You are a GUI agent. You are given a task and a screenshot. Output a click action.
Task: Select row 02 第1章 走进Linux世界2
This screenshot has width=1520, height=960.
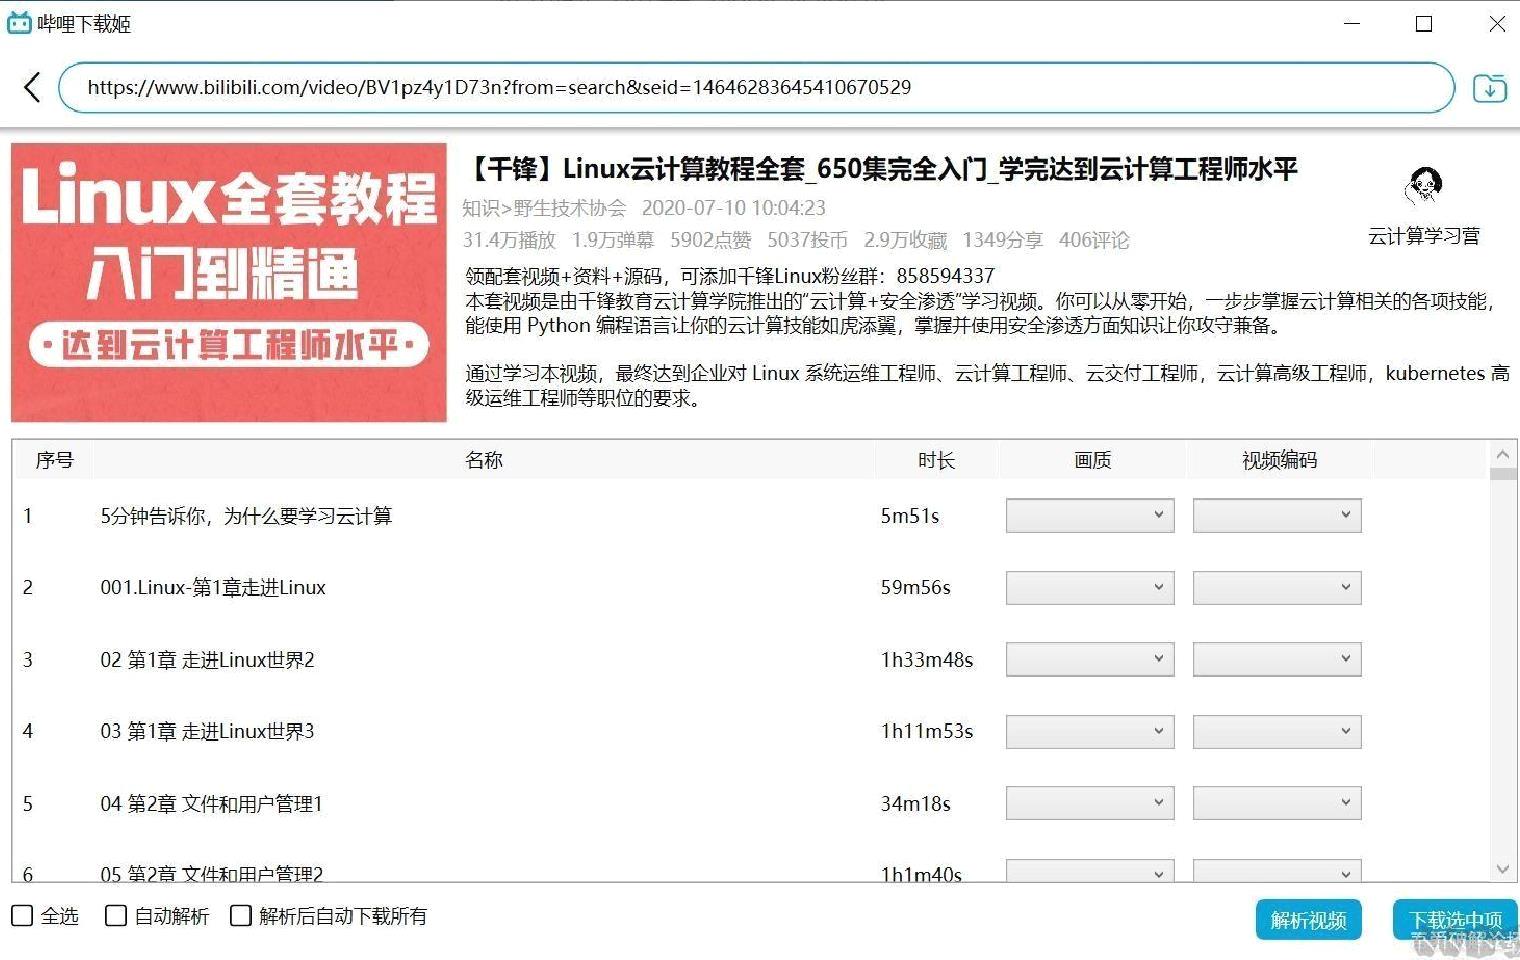point(751,660)
